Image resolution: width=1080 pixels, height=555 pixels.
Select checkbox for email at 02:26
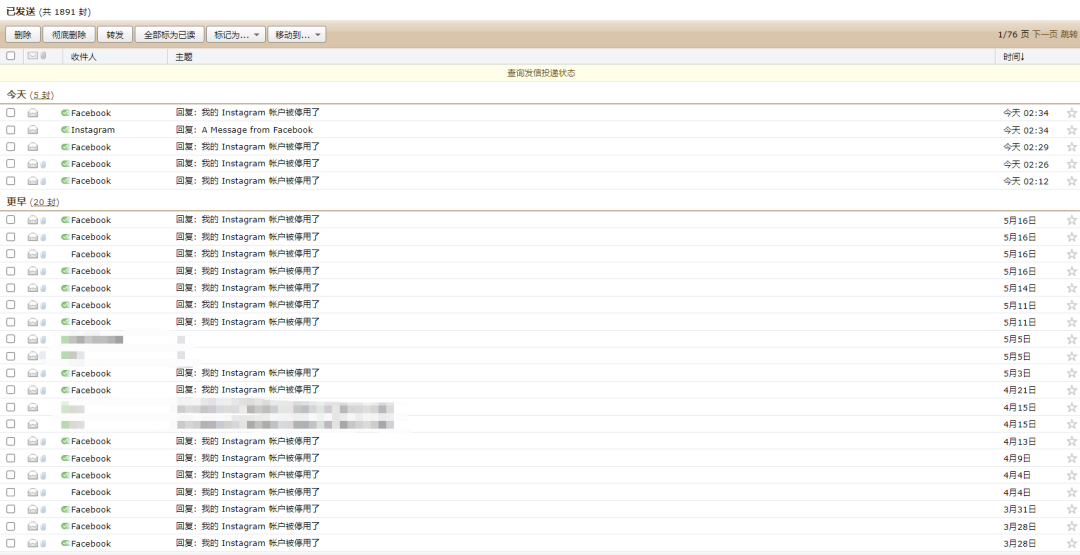(x=10, y=163)
